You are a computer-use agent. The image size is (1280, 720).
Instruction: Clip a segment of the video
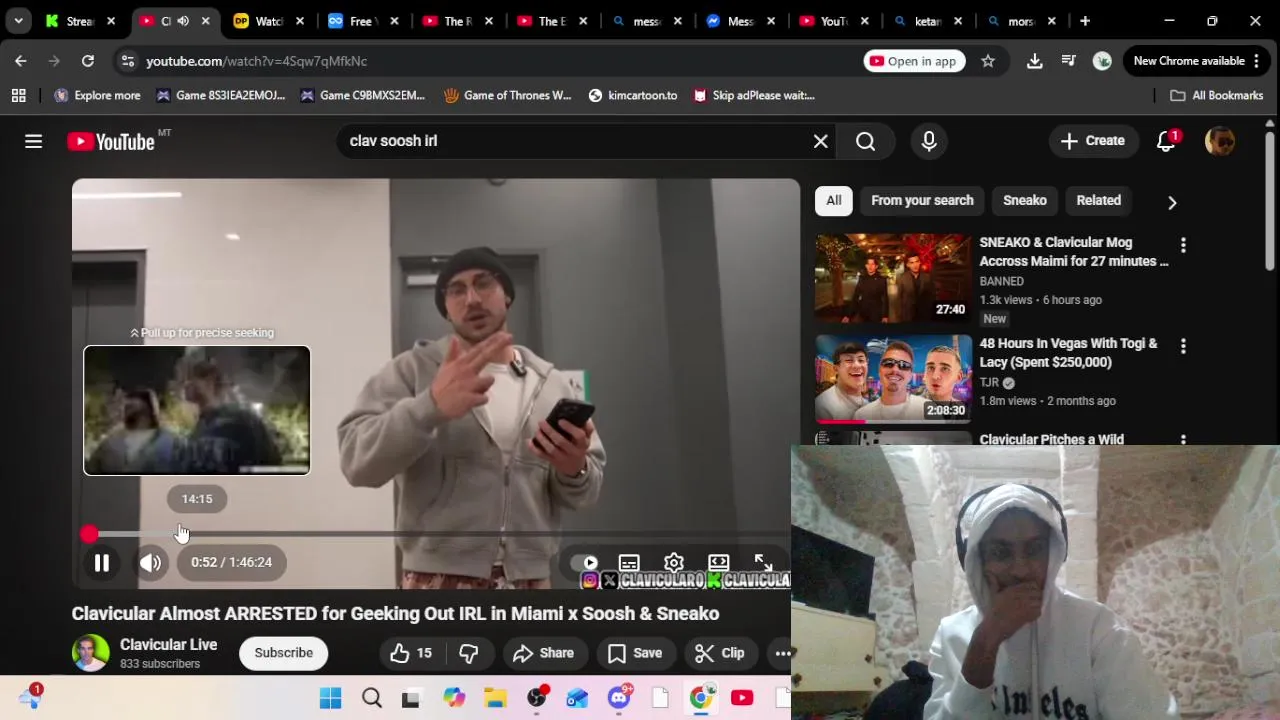click(720, 653)
